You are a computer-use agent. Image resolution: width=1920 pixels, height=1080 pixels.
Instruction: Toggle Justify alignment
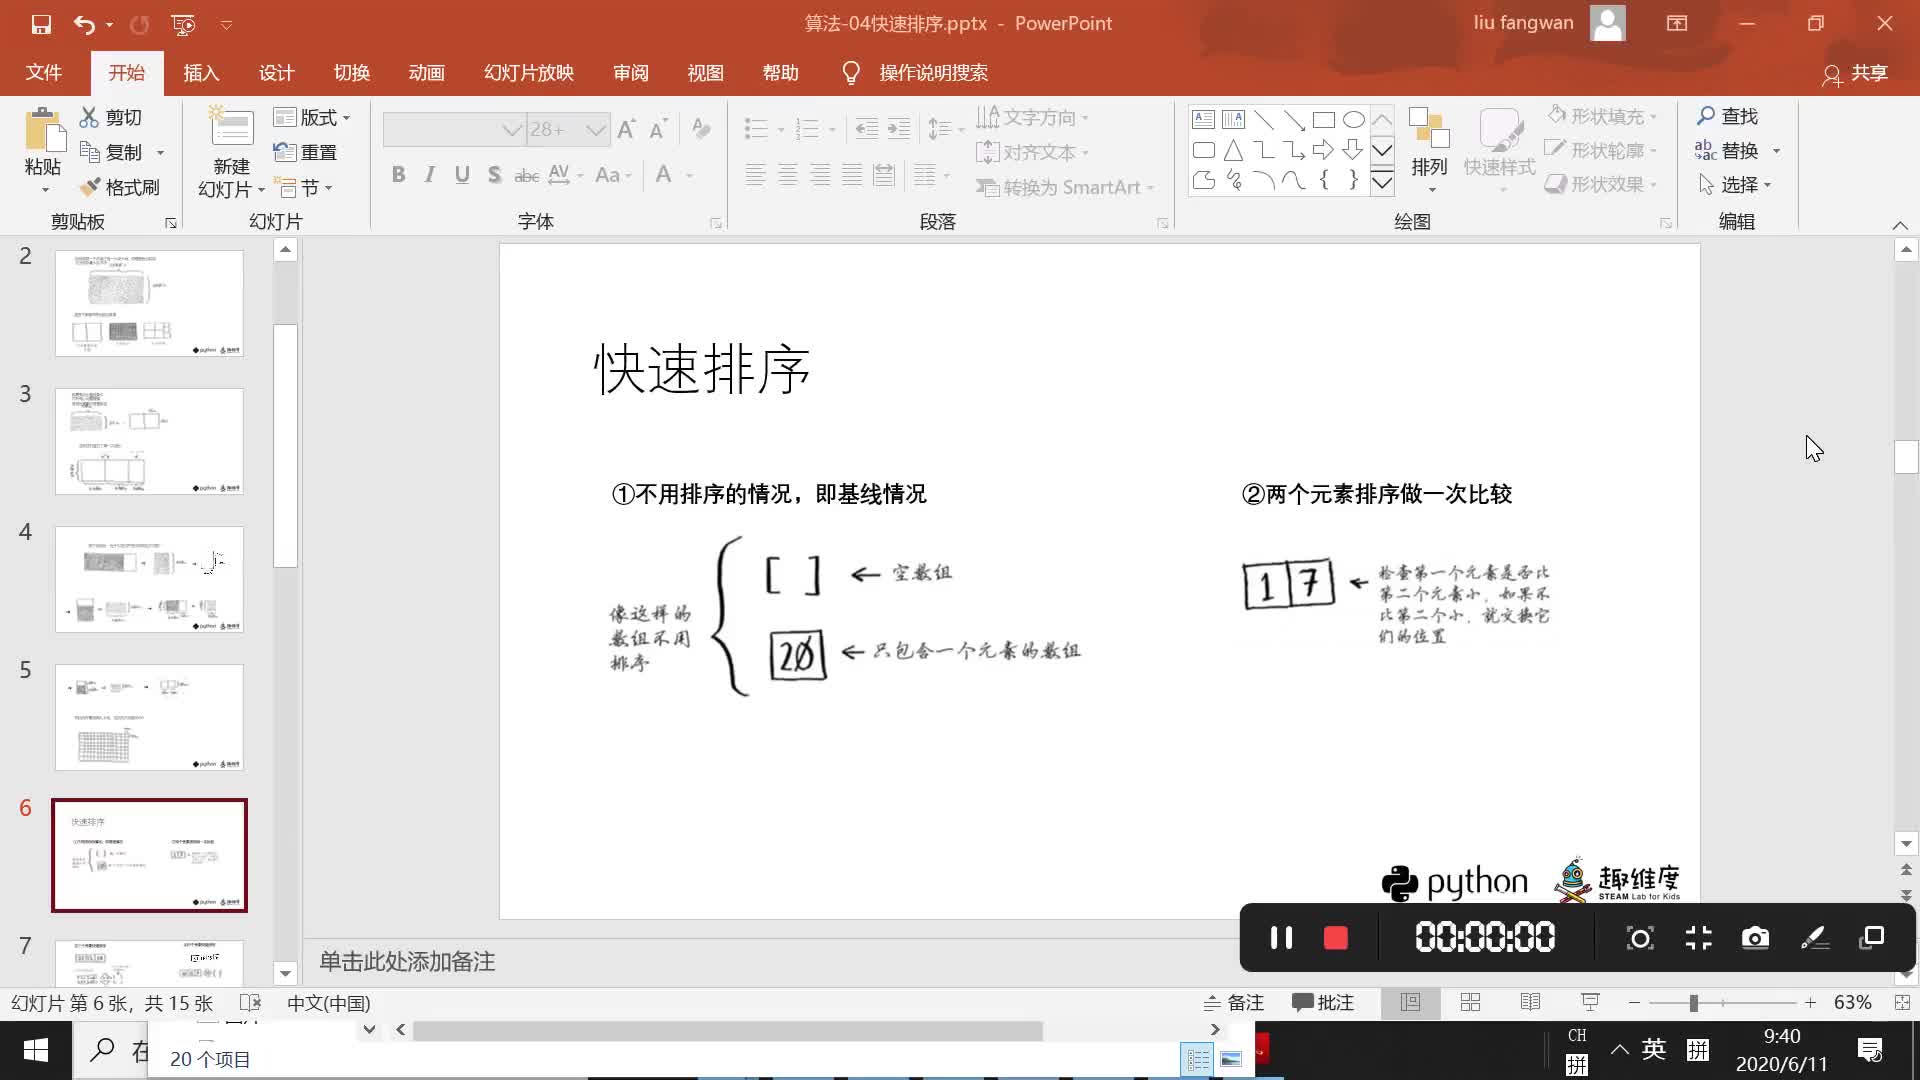pyautogui.click(x=852, y=175)
